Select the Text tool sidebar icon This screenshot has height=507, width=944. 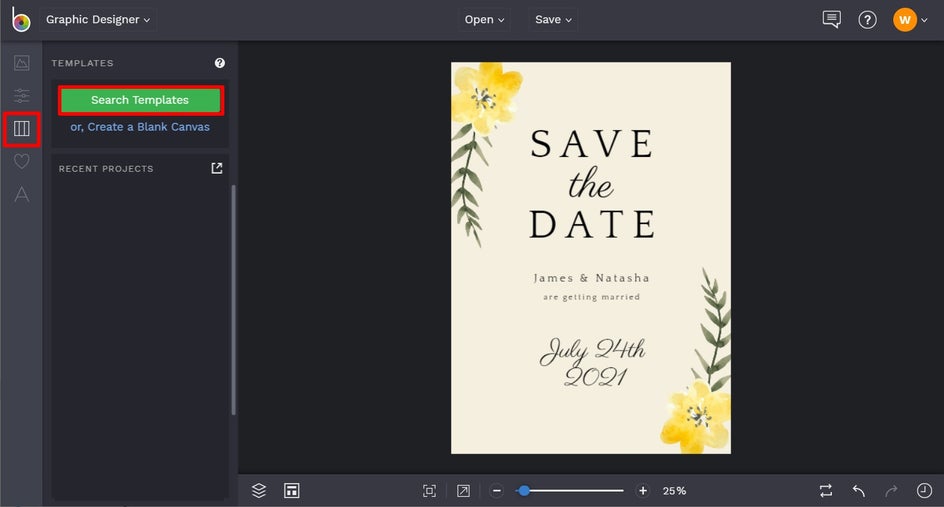coord(21,195)
